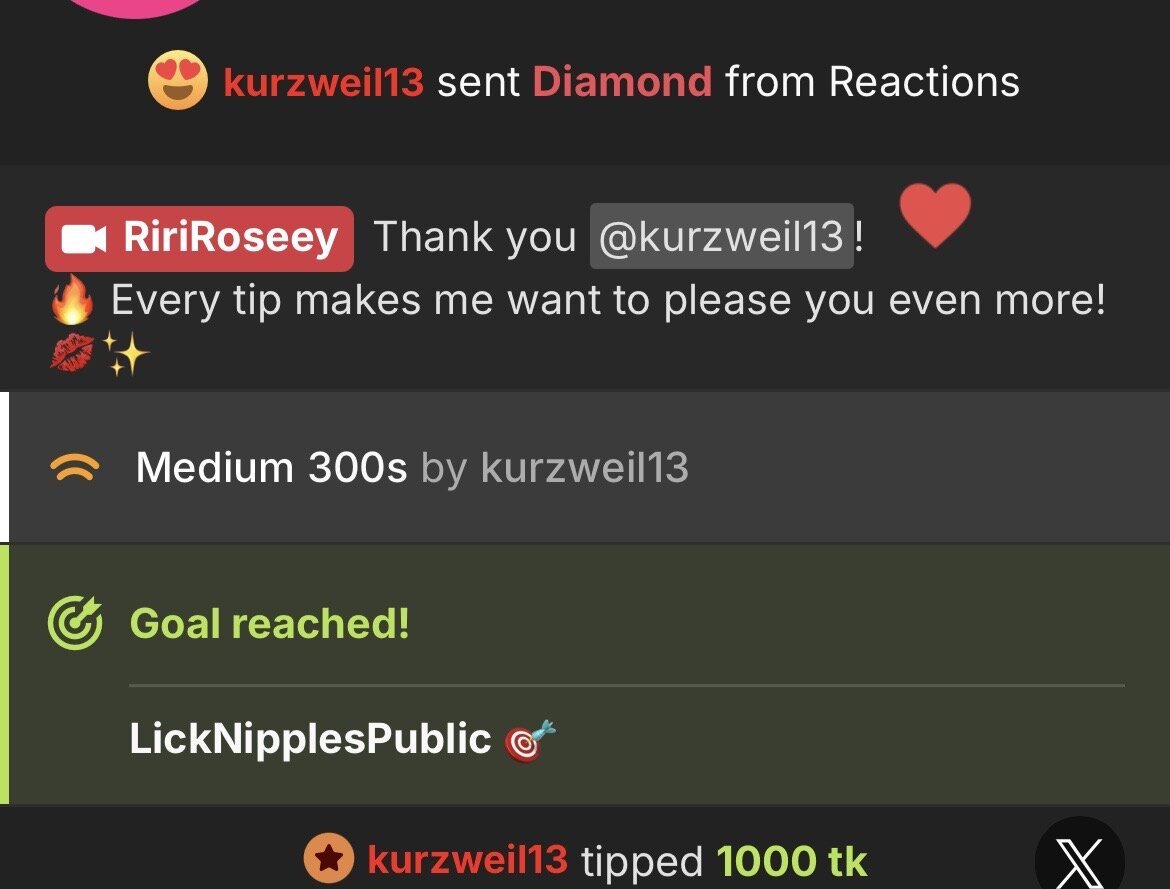The height and width of the screenshot is (889, 1170).
Task: Open kurzweil13 profile from Diamond reaction line
Action: pos(324,82)
